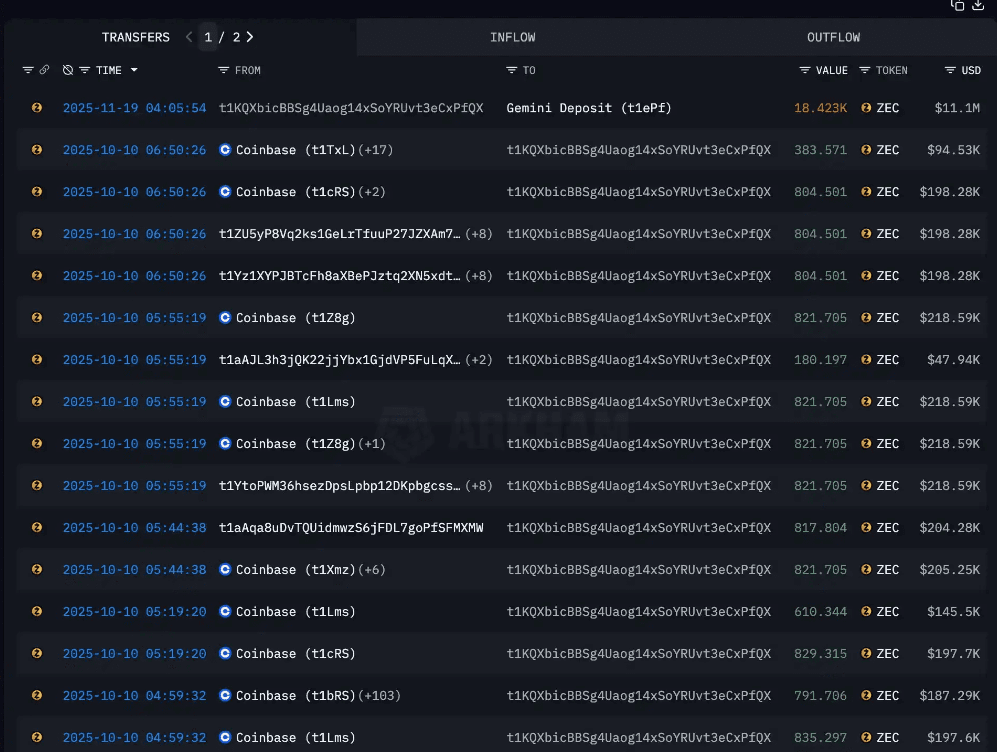Click the copy icon at top right
997x752 pixels.
[958, 5]
